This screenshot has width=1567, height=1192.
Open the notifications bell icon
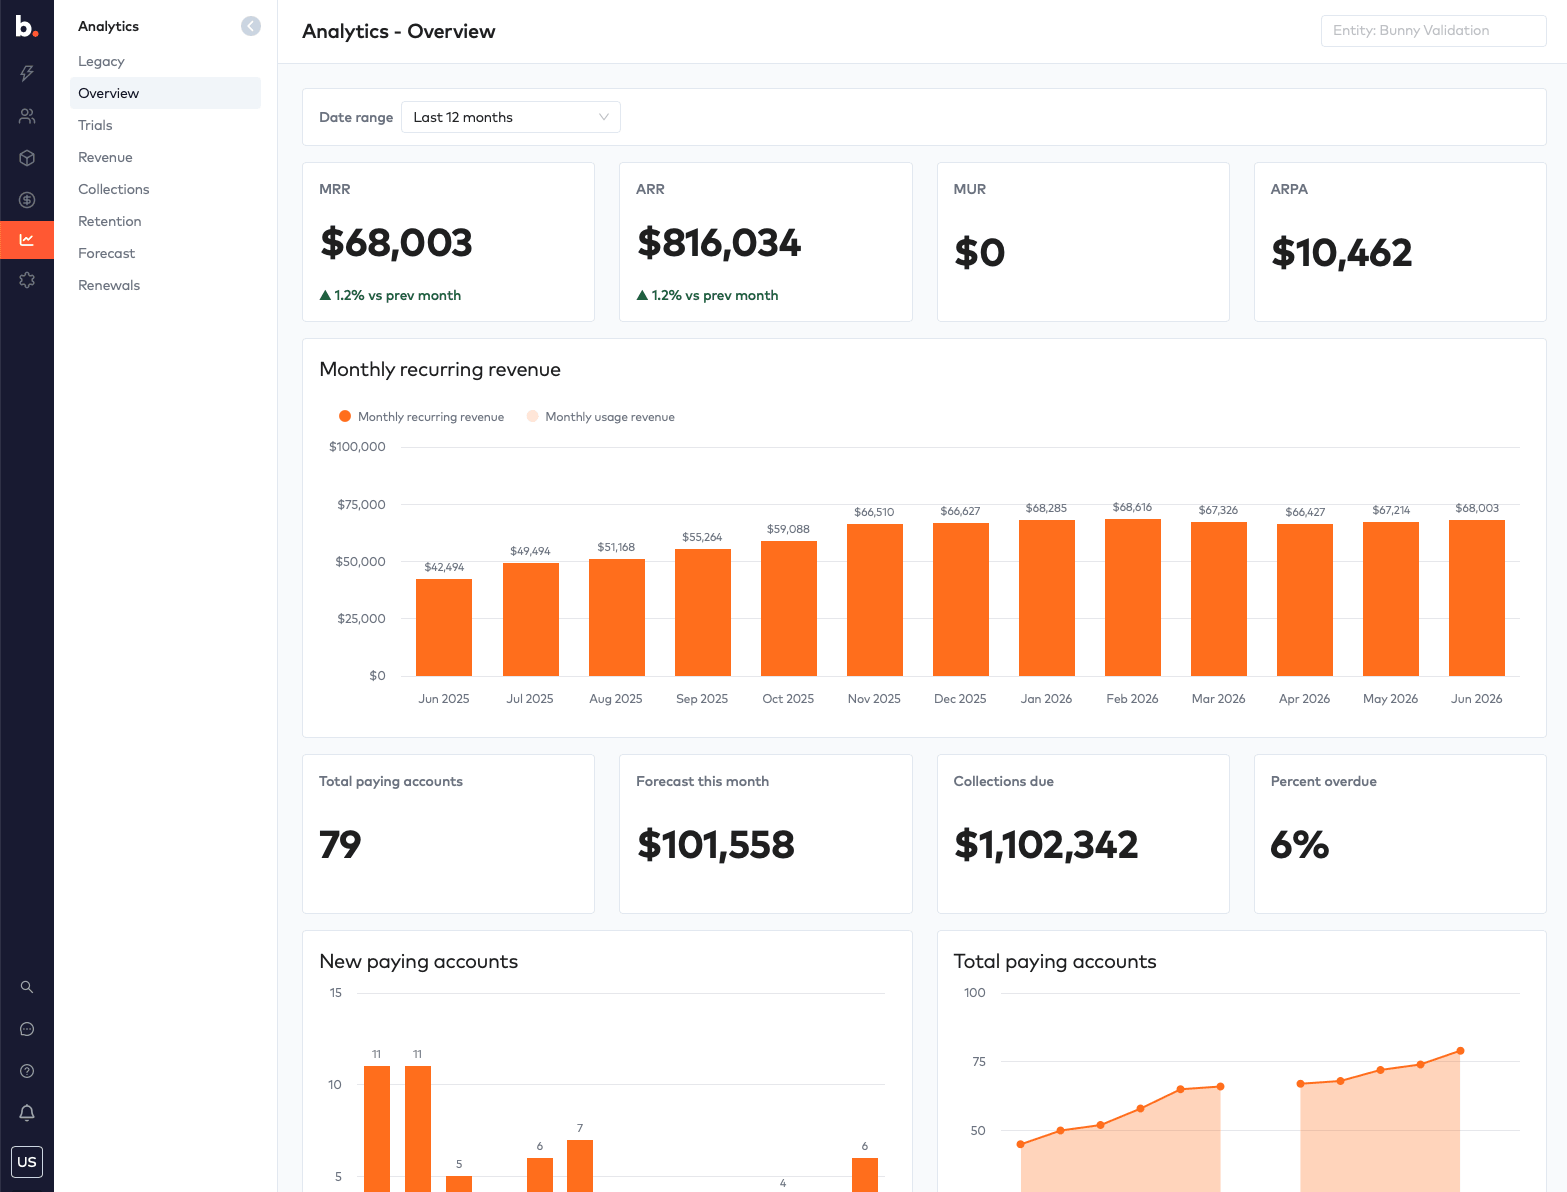tap(27, 1113)
